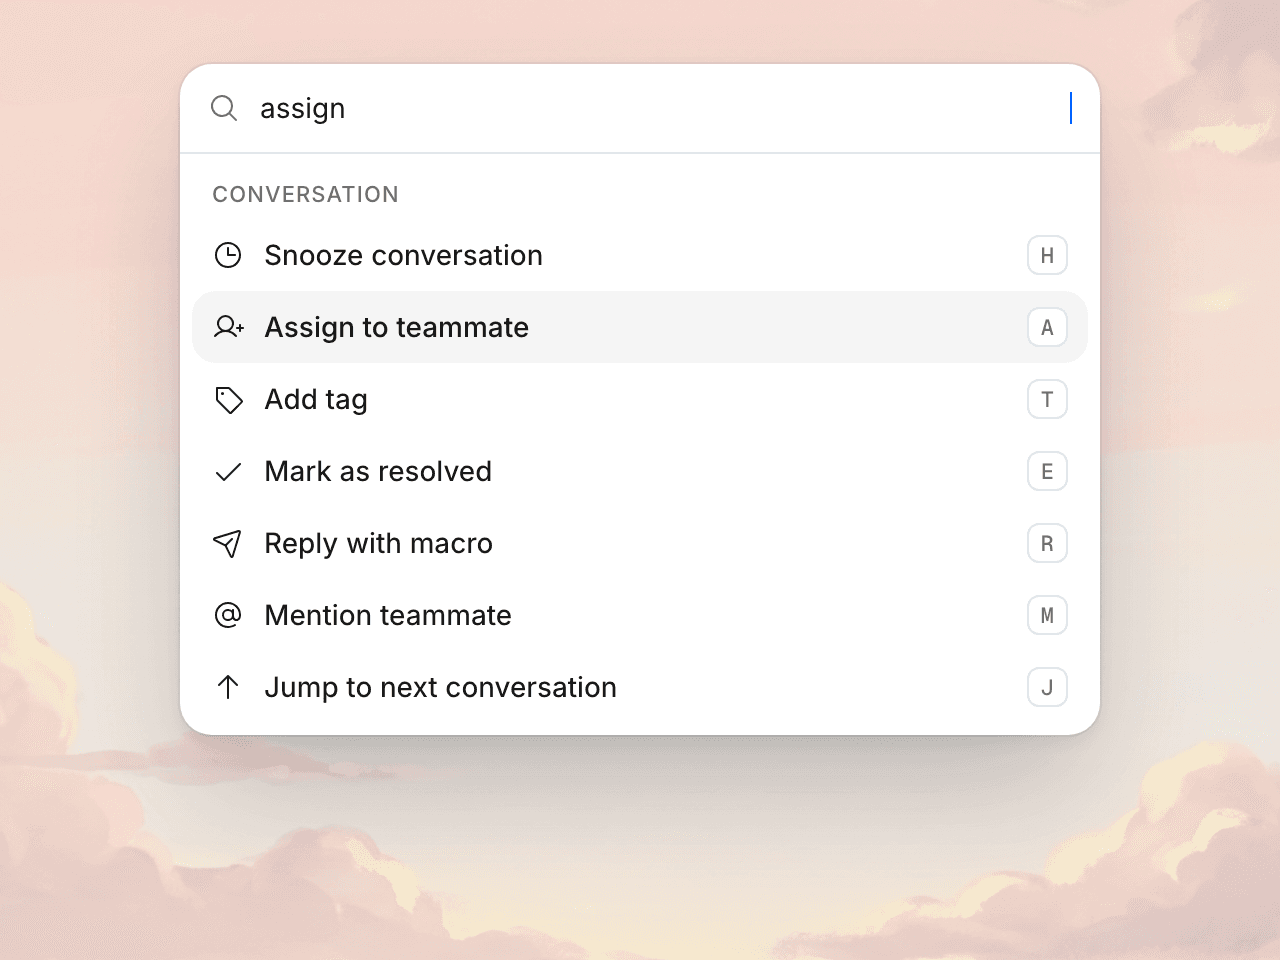Screen dimensions: 1280x960
Task: Choose Mention teammate command
Action: coord(640,615)
